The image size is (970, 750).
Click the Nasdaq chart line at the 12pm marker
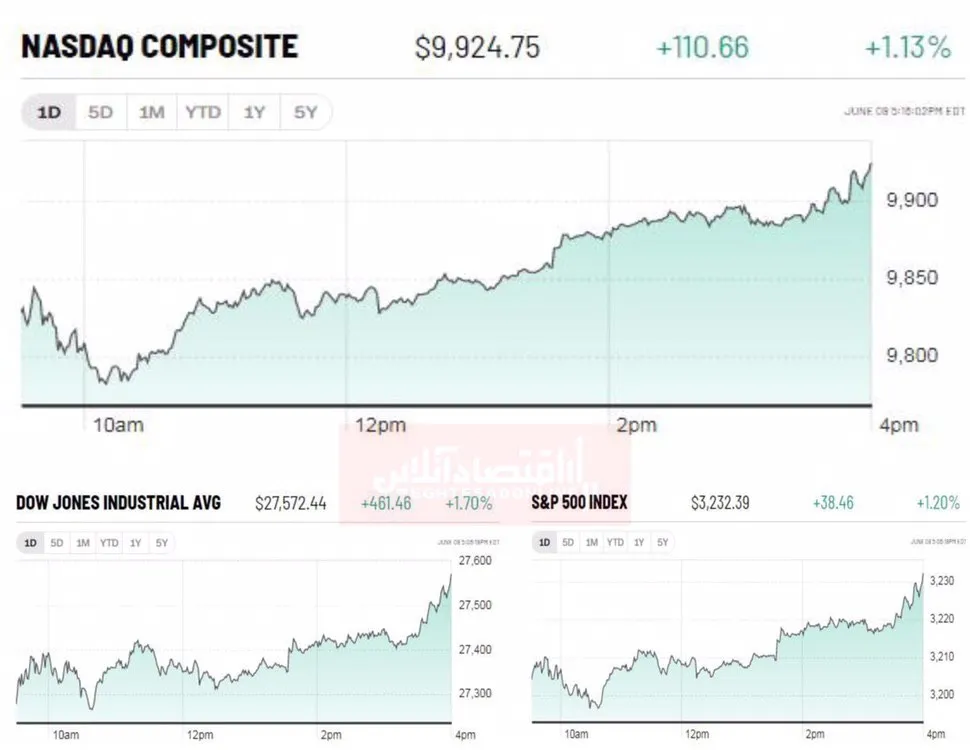pos(346,297)
